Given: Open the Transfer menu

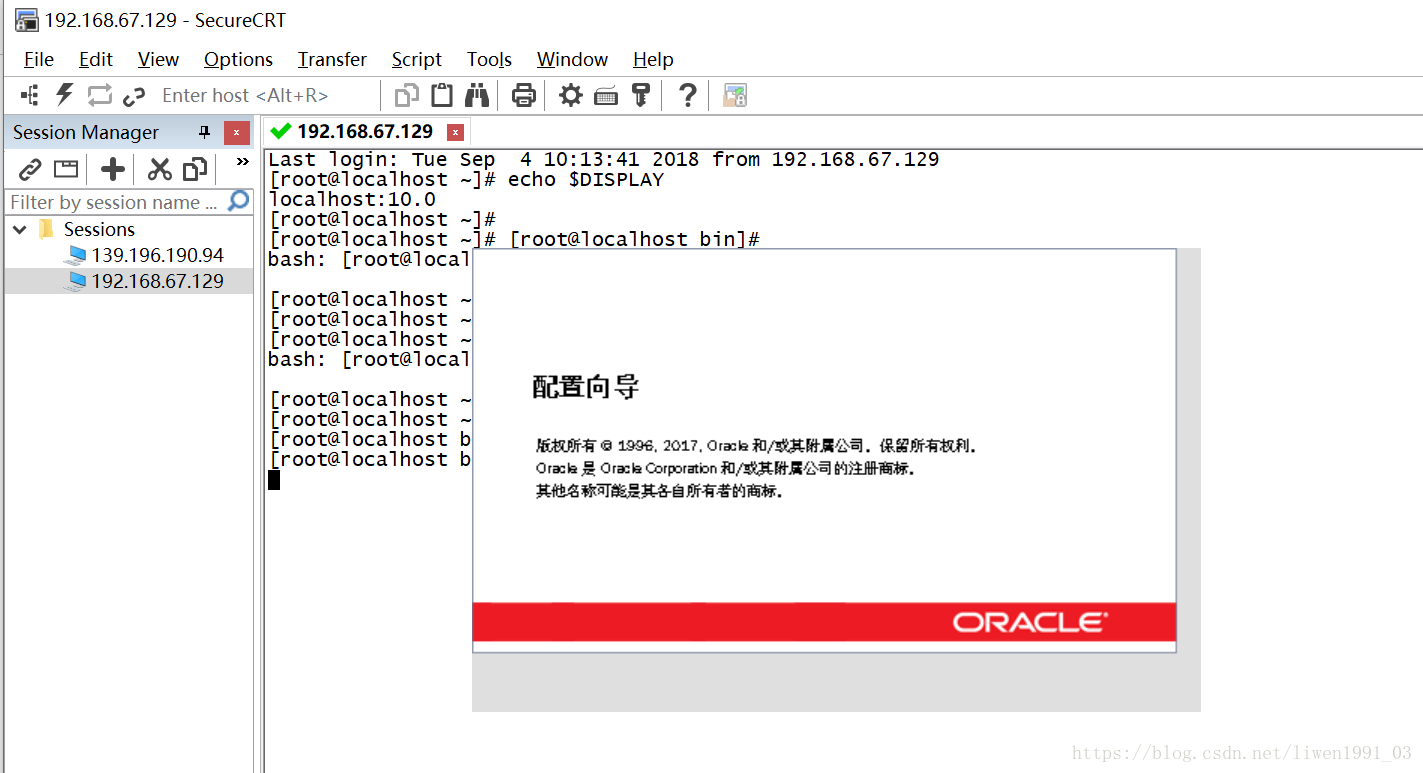Looking at the screenshot, I should pyautogui.click(x=332, y=59).
